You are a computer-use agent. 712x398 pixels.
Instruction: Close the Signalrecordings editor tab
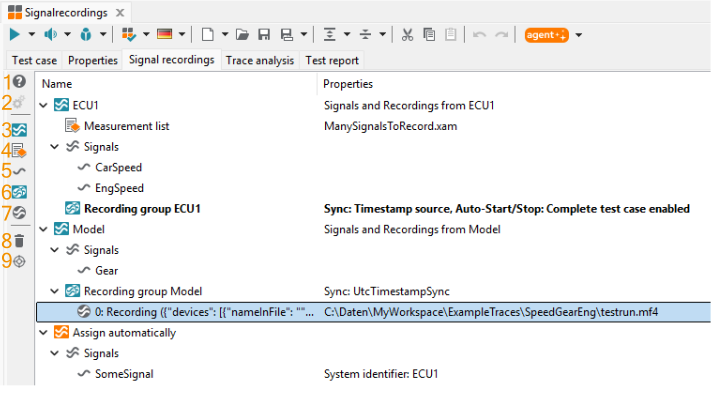pyautogui.click(x=120, y=13)
